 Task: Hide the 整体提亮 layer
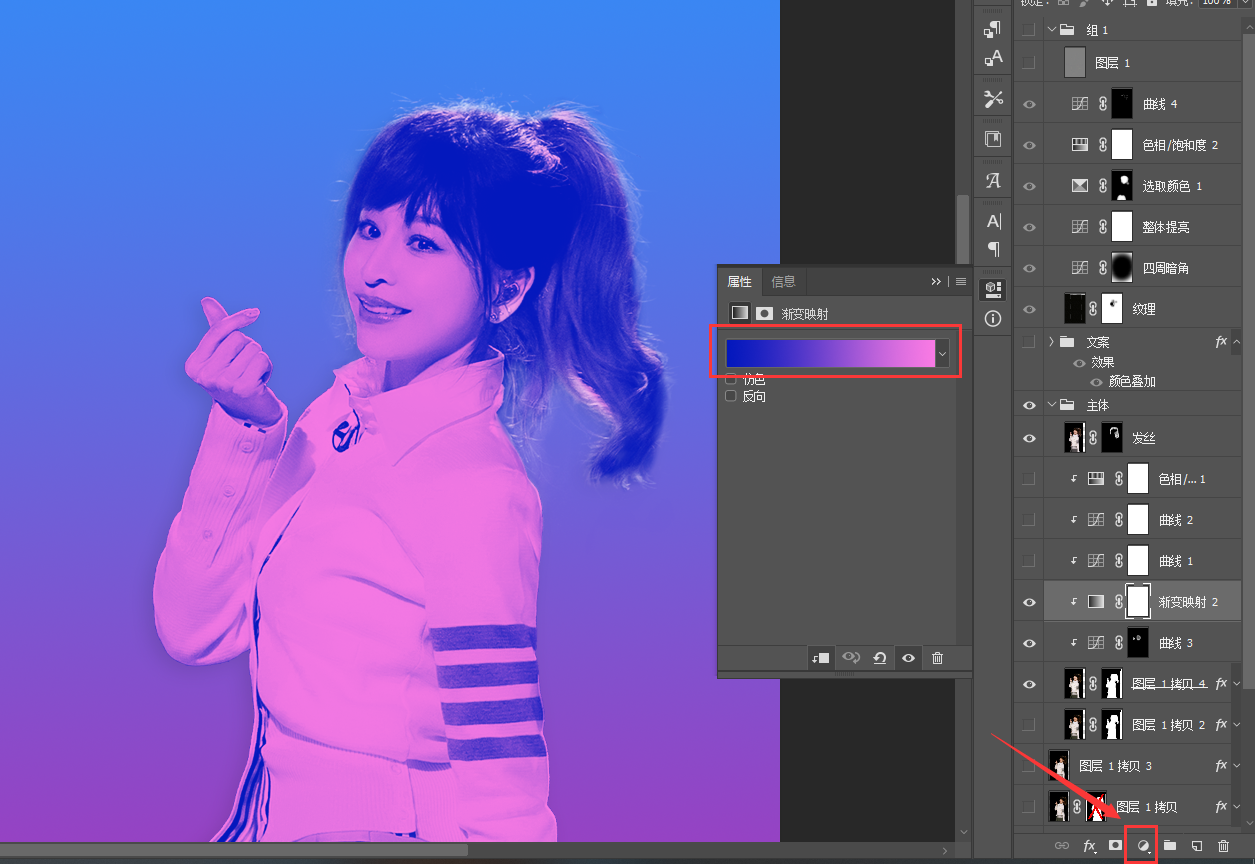point(1029,227)
